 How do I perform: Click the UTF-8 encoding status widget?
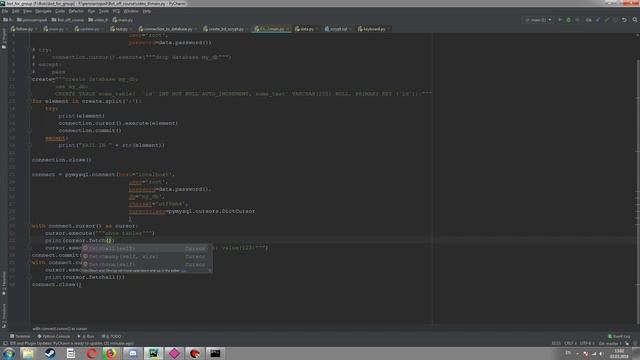(587, 343)
